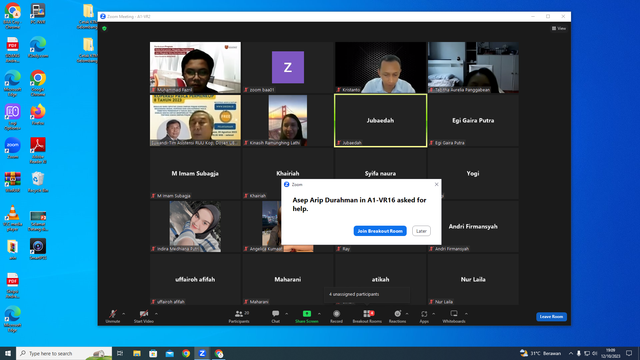This screenshot has width=640, height=360.
Task: Expand arrow next to Reactions
Action: click(x=407, y=314)
